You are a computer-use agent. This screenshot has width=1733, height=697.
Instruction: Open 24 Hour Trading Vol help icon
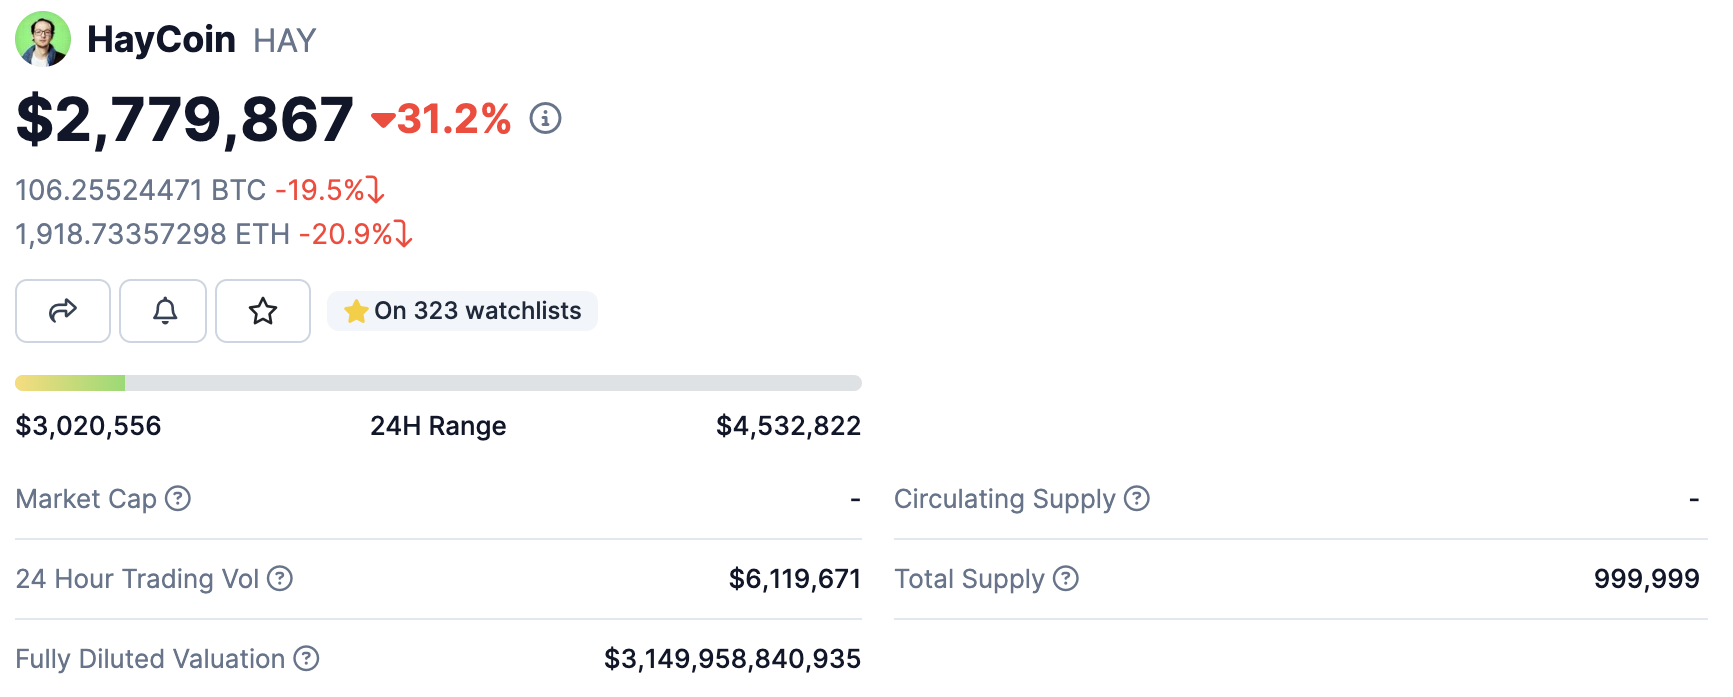pyautogui.click(x=280, y=578)
